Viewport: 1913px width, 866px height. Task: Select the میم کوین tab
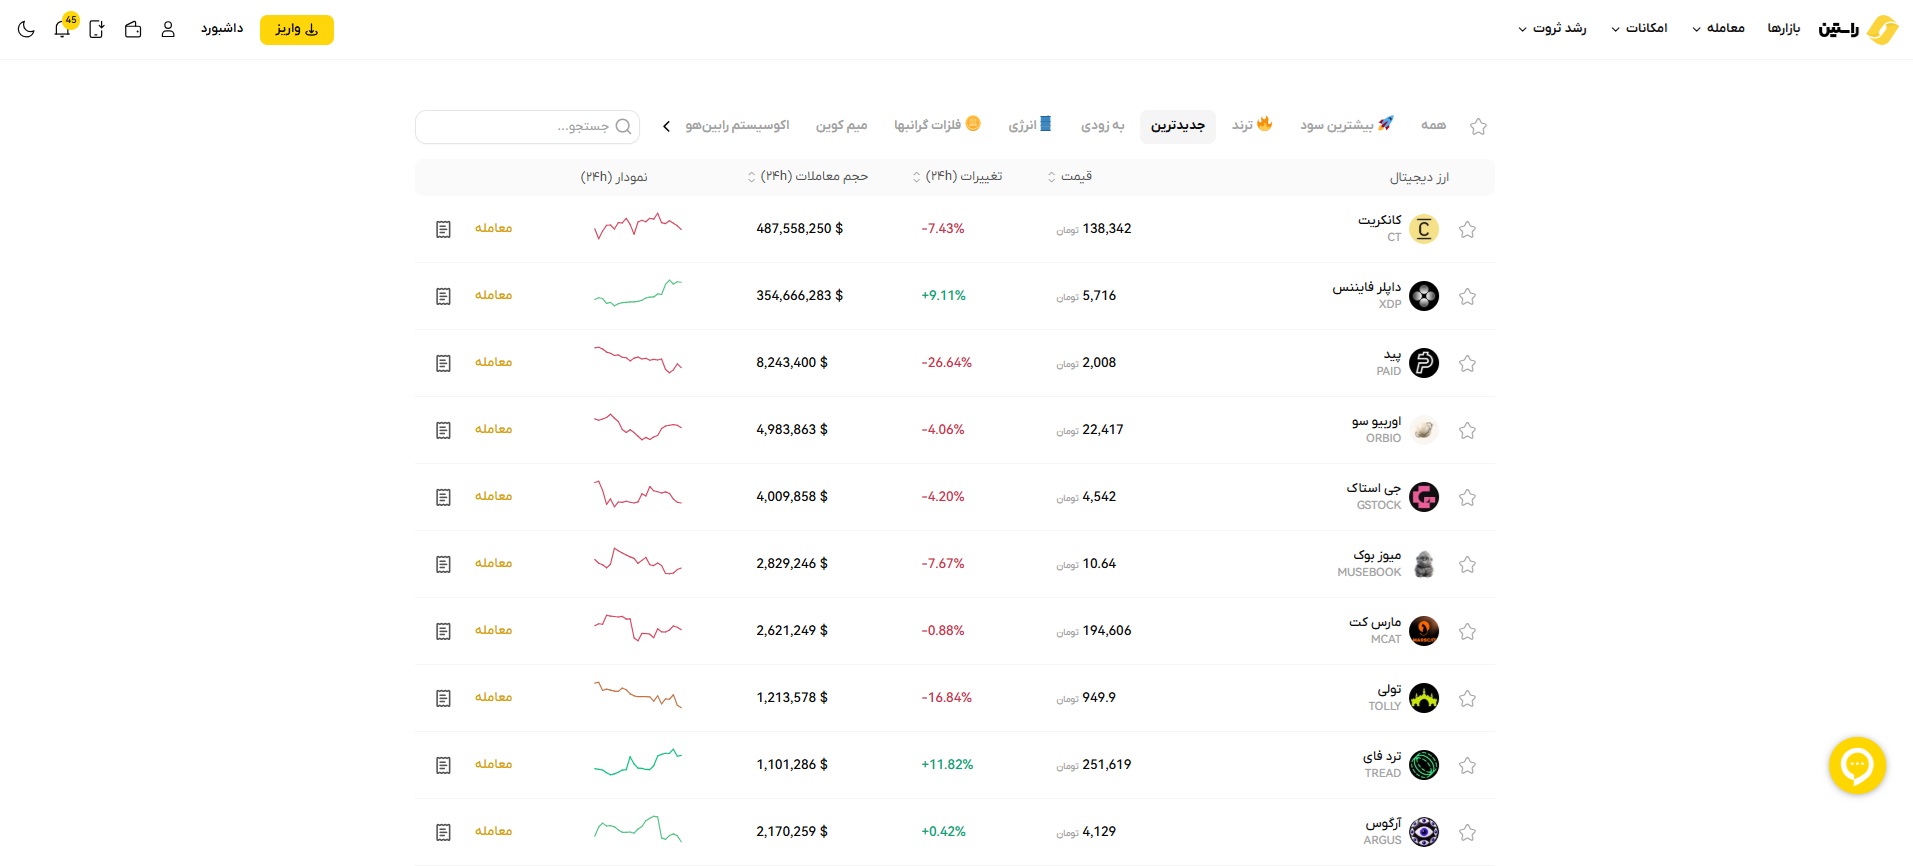(x=841, y=125)
